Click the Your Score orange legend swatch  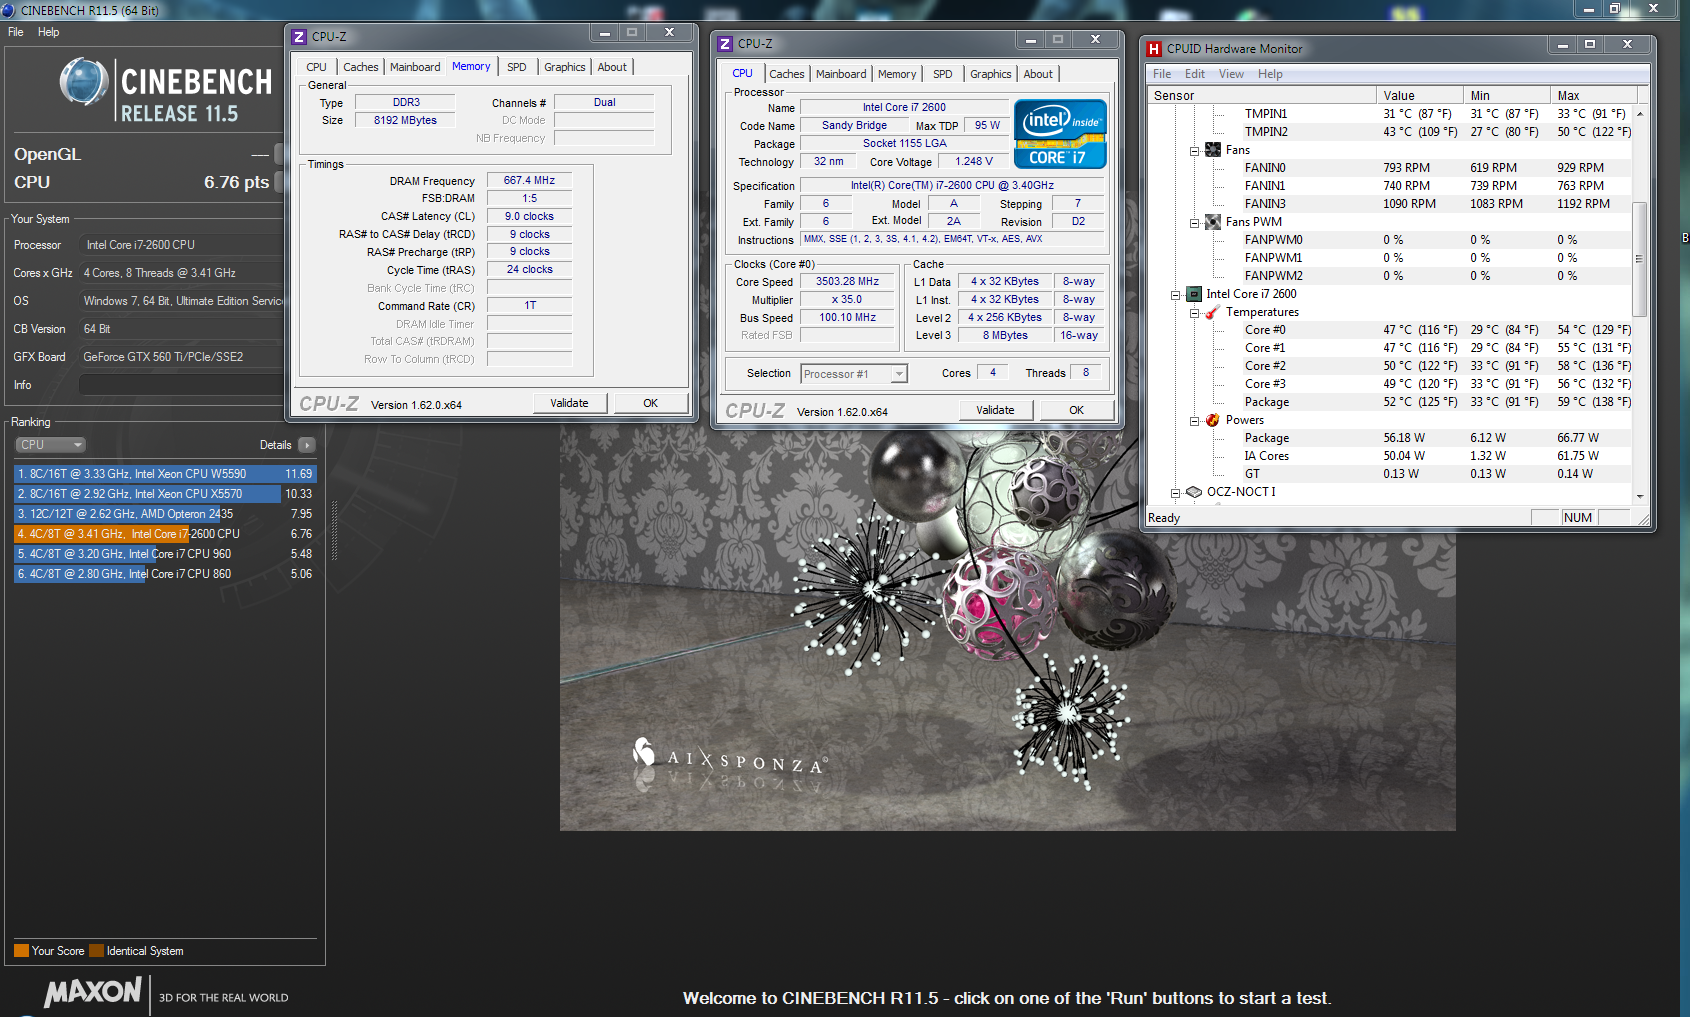(x=21, y=951)
